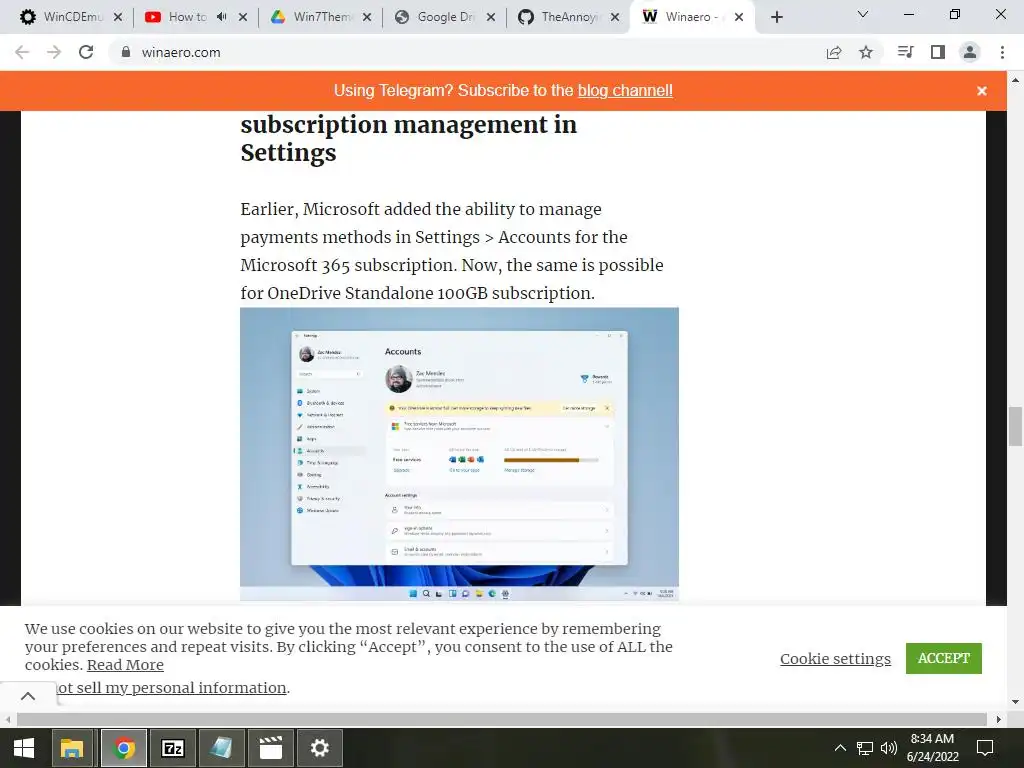Viewport: 1024px width, 768px height.
Task: Open File Explorer from the taskbar
Action: point(72,748)
